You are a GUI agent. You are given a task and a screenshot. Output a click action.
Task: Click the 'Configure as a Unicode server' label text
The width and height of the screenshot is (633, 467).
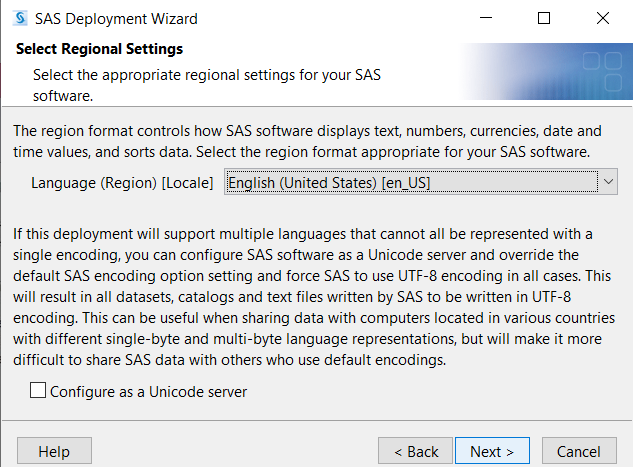[x=148, y=392]
